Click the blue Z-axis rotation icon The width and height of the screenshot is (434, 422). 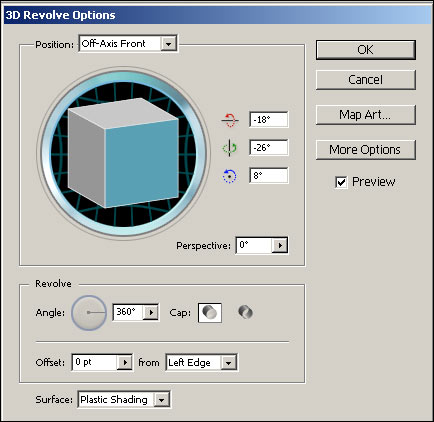pyautogui.click(x=229, y=176)
